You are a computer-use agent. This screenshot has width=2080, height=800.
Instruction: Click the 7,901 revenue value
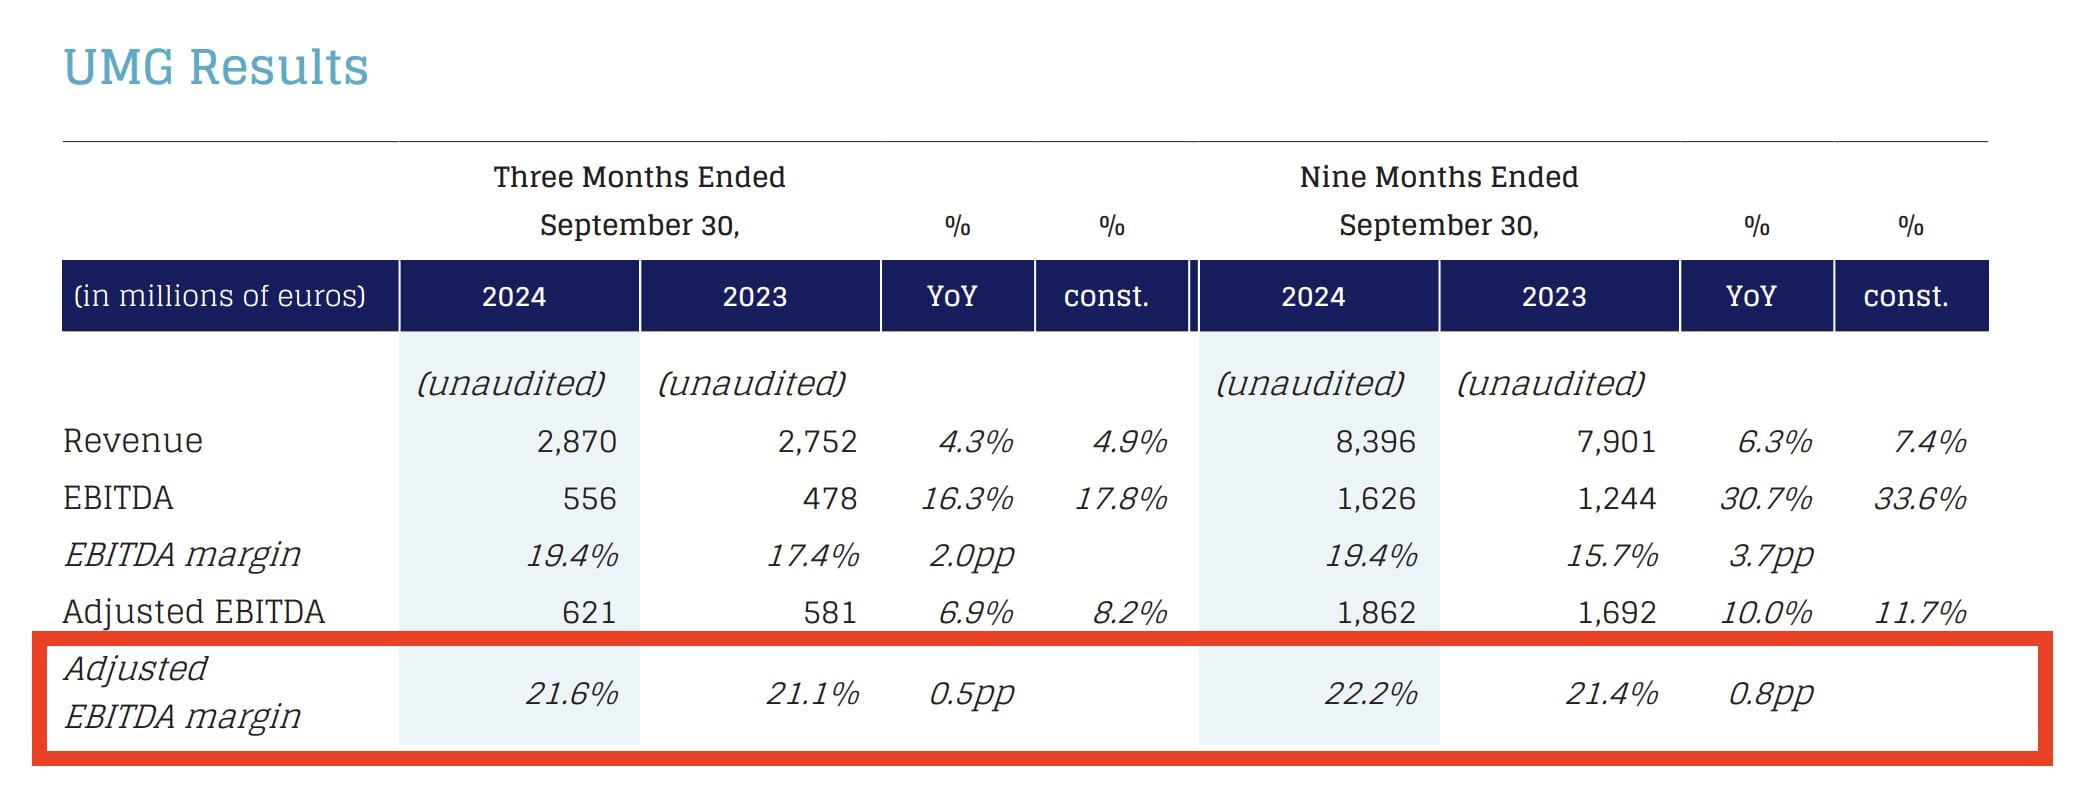(x=1616, y=441)
